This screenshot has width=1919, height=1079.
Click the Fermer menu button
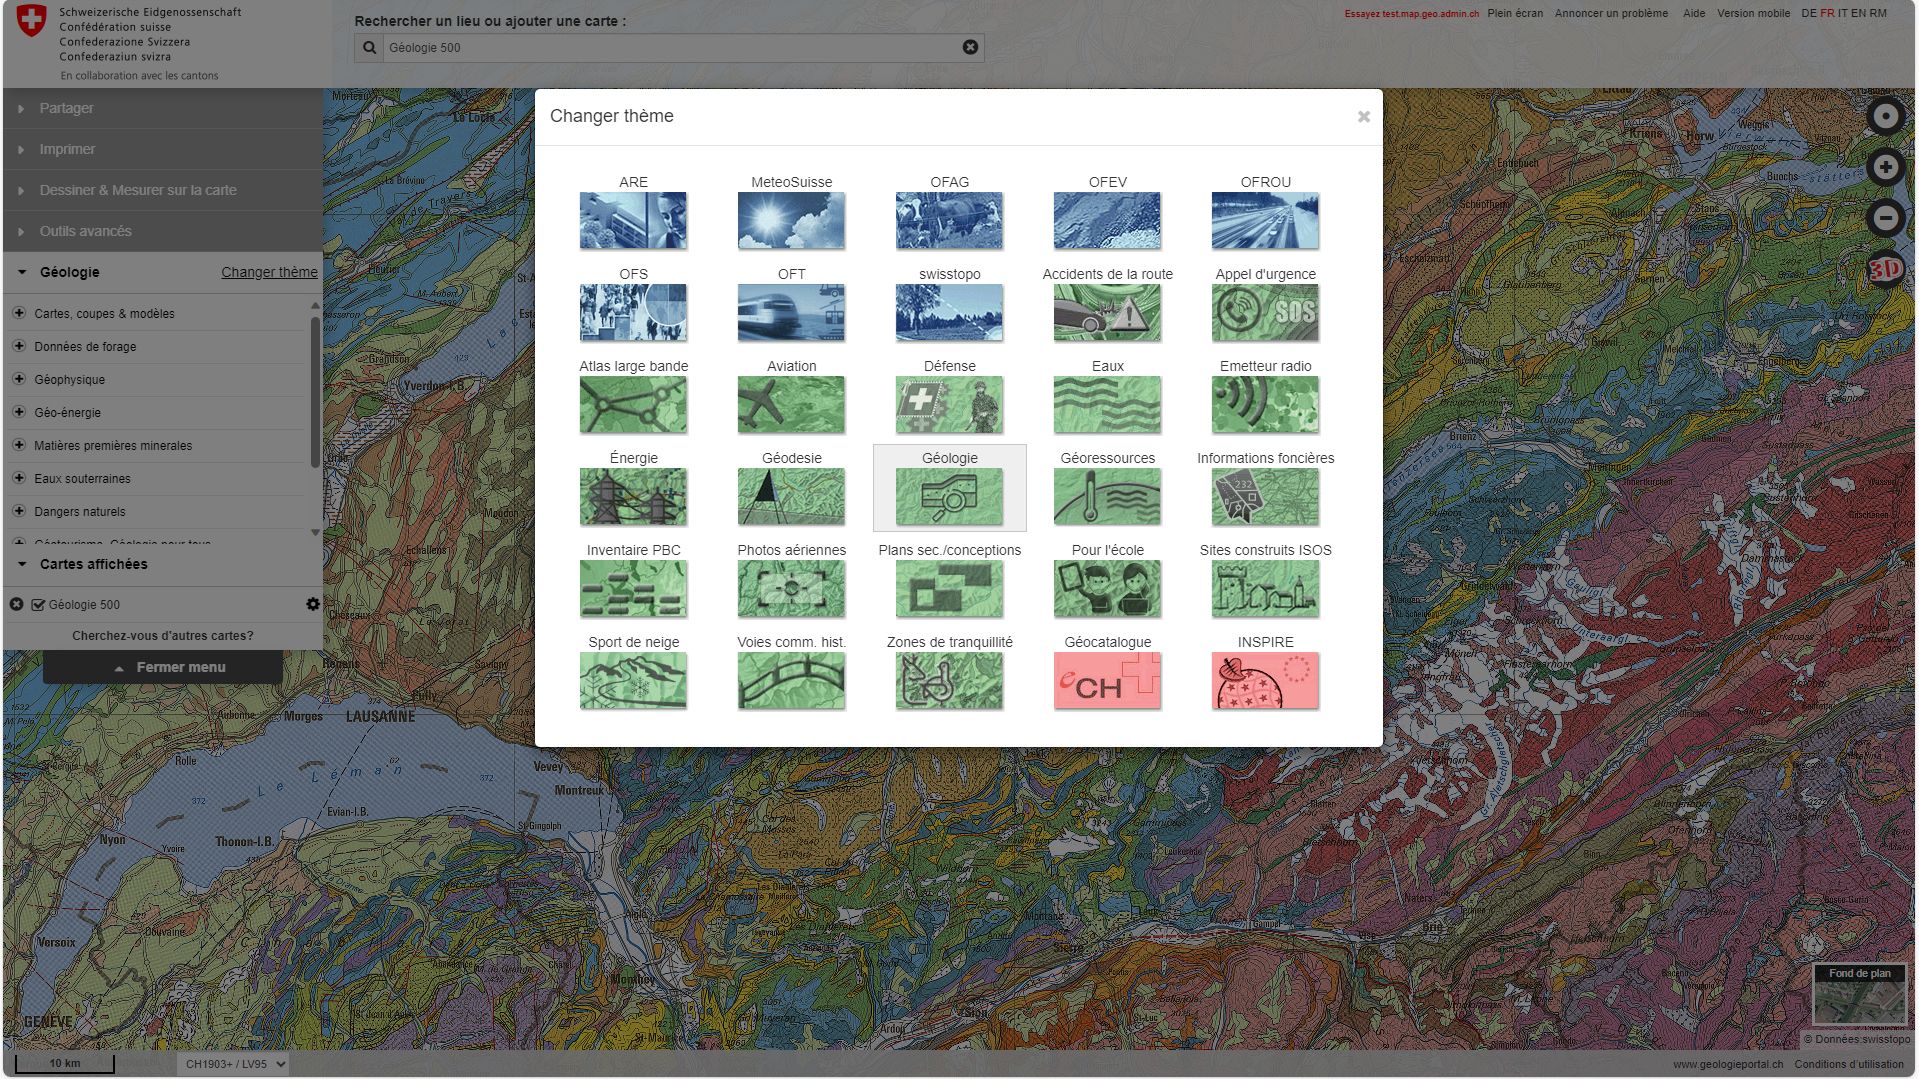click(x=163, y=667)
